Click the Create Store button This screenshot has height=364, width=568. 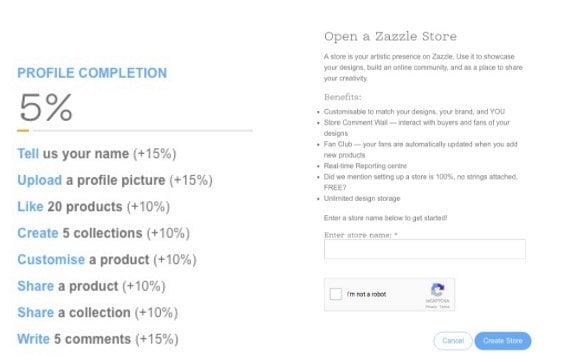(x=503, y=341)
